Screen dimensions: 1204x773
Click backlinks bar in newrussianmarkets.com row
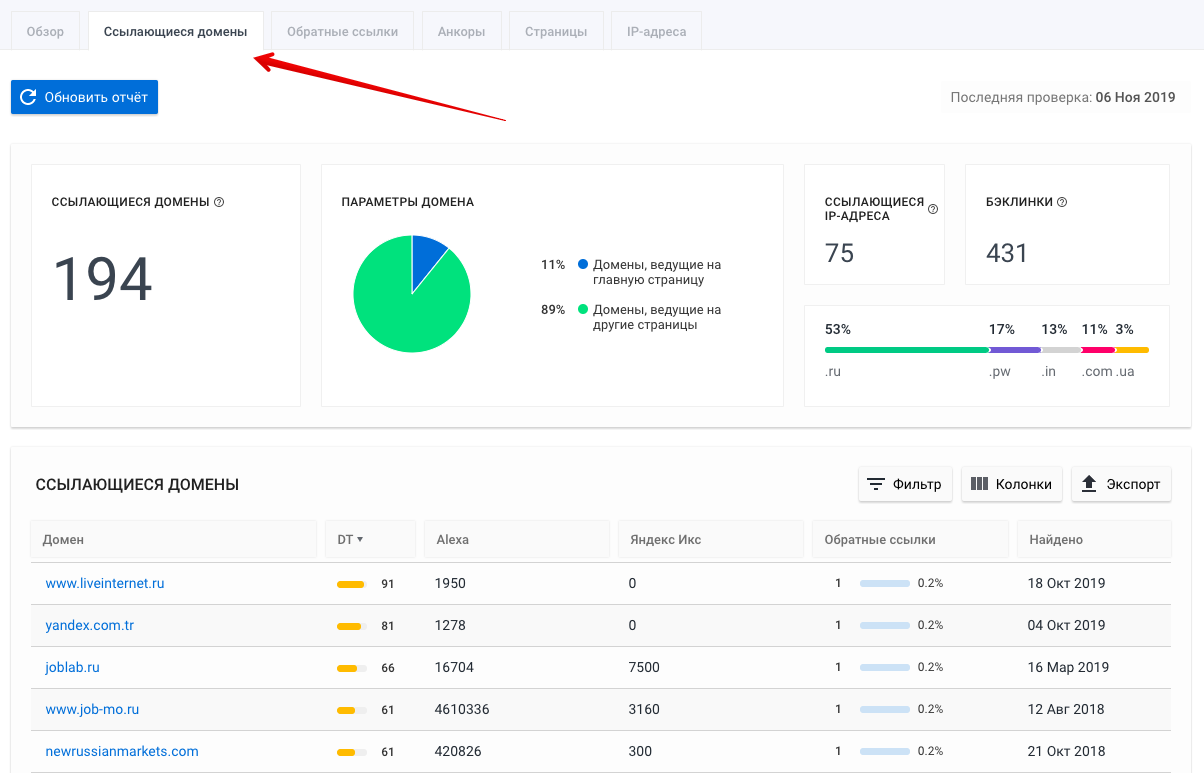point(885,751)
